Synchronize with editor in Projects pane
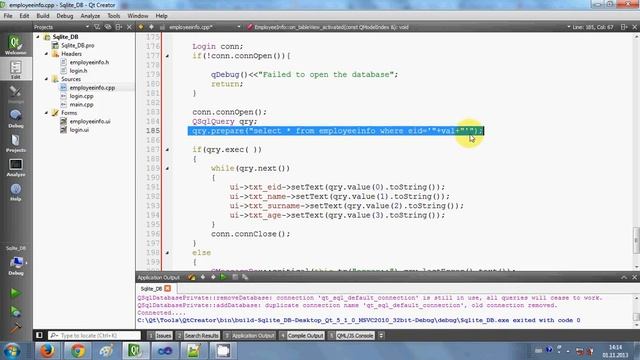Viewport: 640px width, 360px height. coord(108,27)
